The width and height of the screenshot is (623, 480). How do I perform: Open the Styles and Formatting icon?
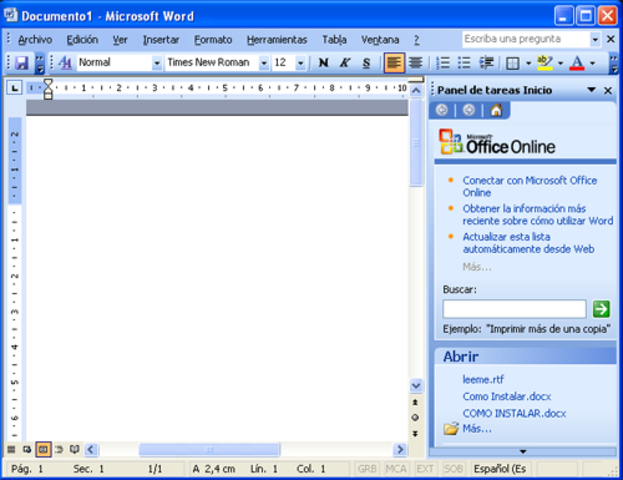[65, 63]
